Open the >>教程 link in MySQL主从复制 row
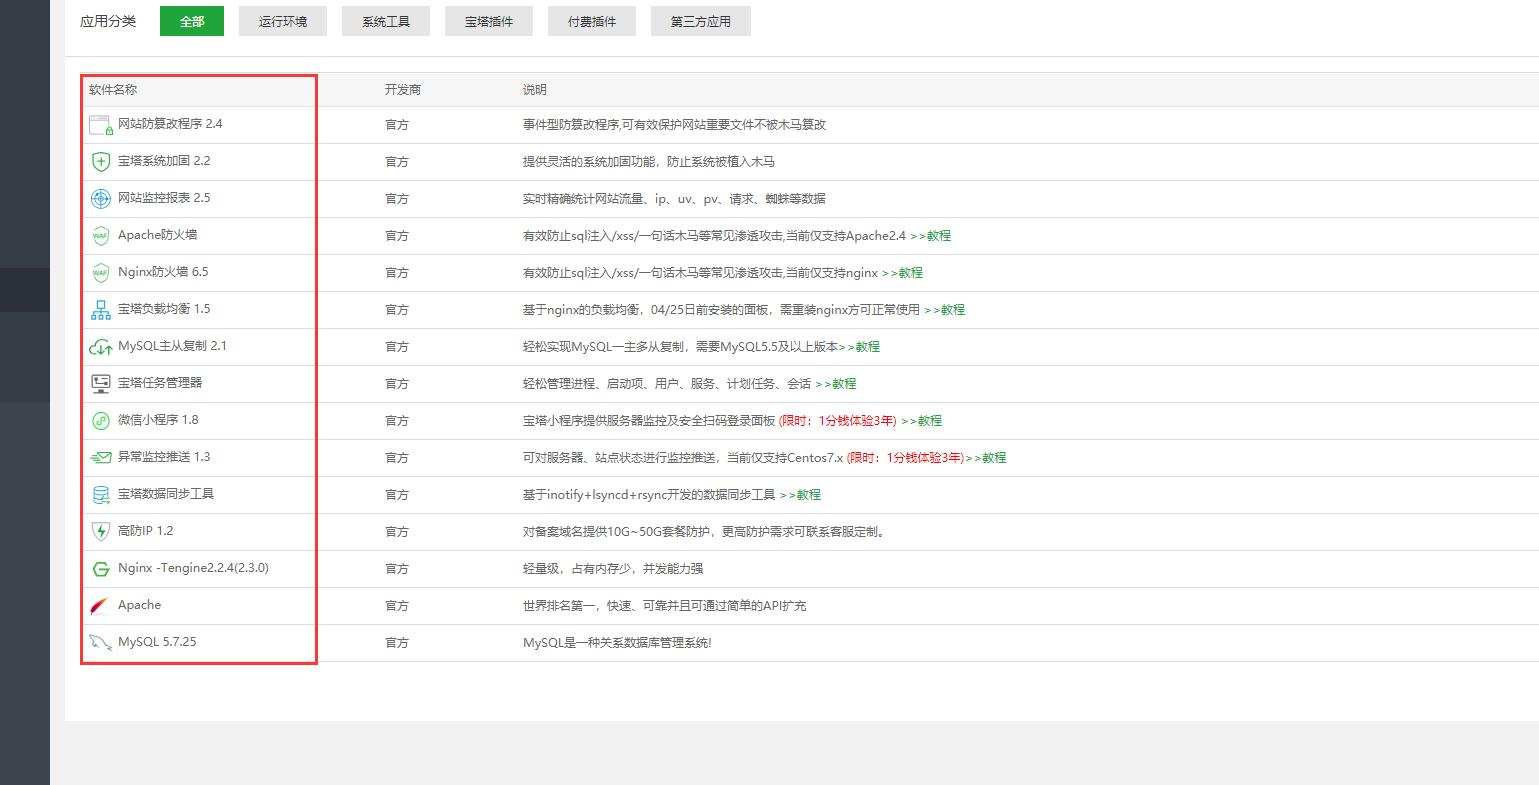Viewport: 1539px width, 785px height. coord(859,347)
